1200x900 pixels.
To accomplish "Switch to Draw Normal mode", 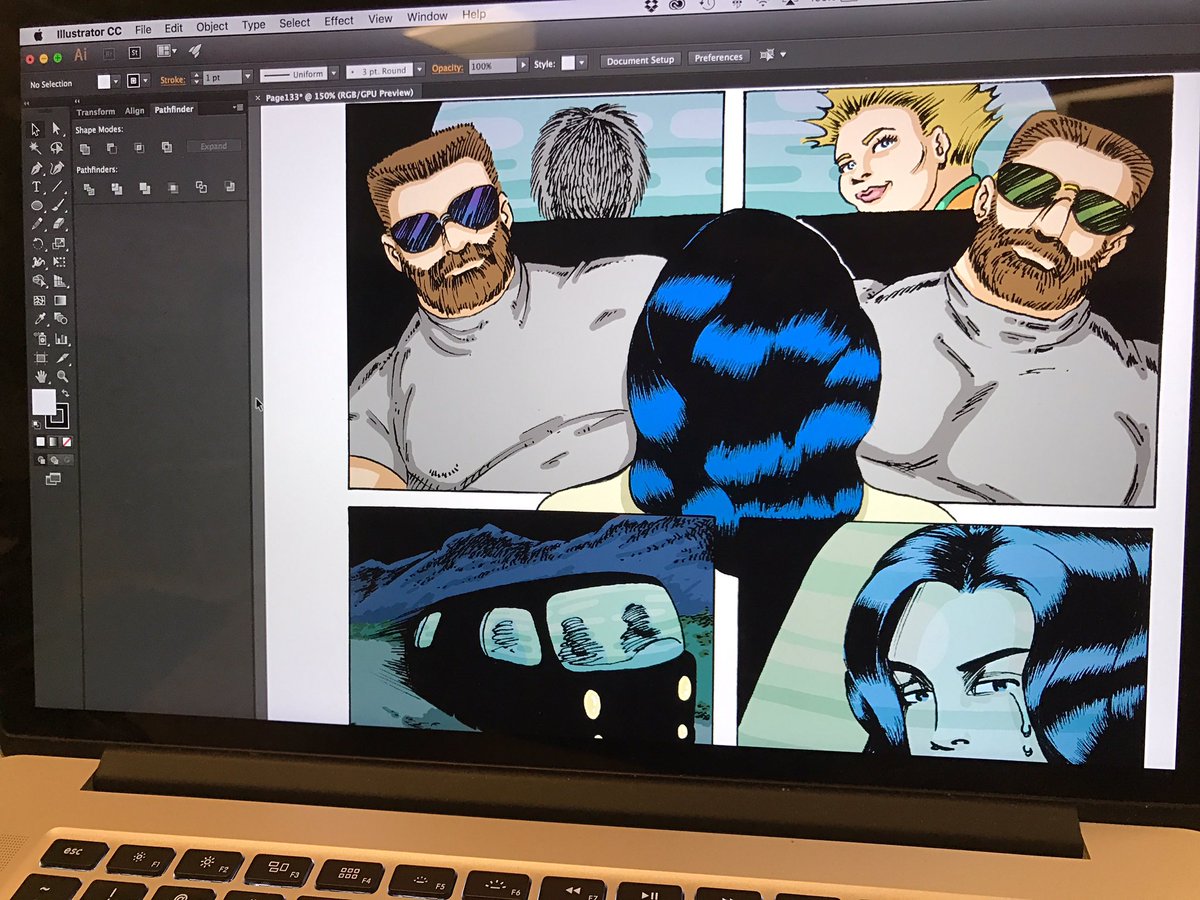I will (x=41, y=460).
